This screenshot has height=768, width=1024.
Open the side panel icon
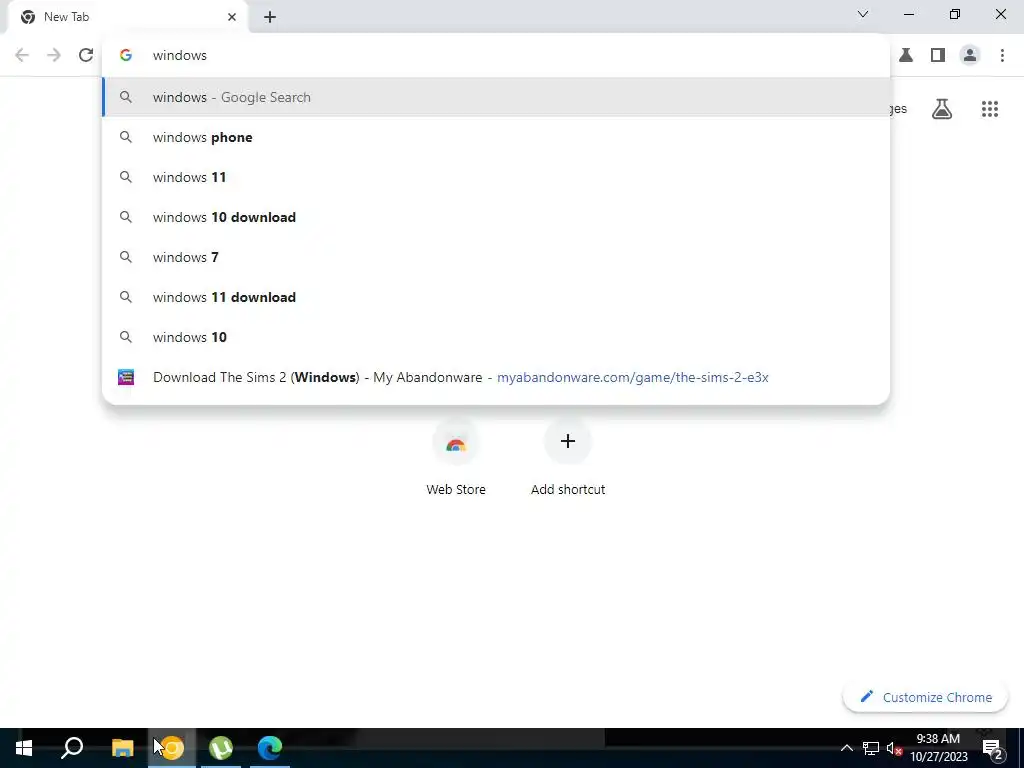coord(938,56)
